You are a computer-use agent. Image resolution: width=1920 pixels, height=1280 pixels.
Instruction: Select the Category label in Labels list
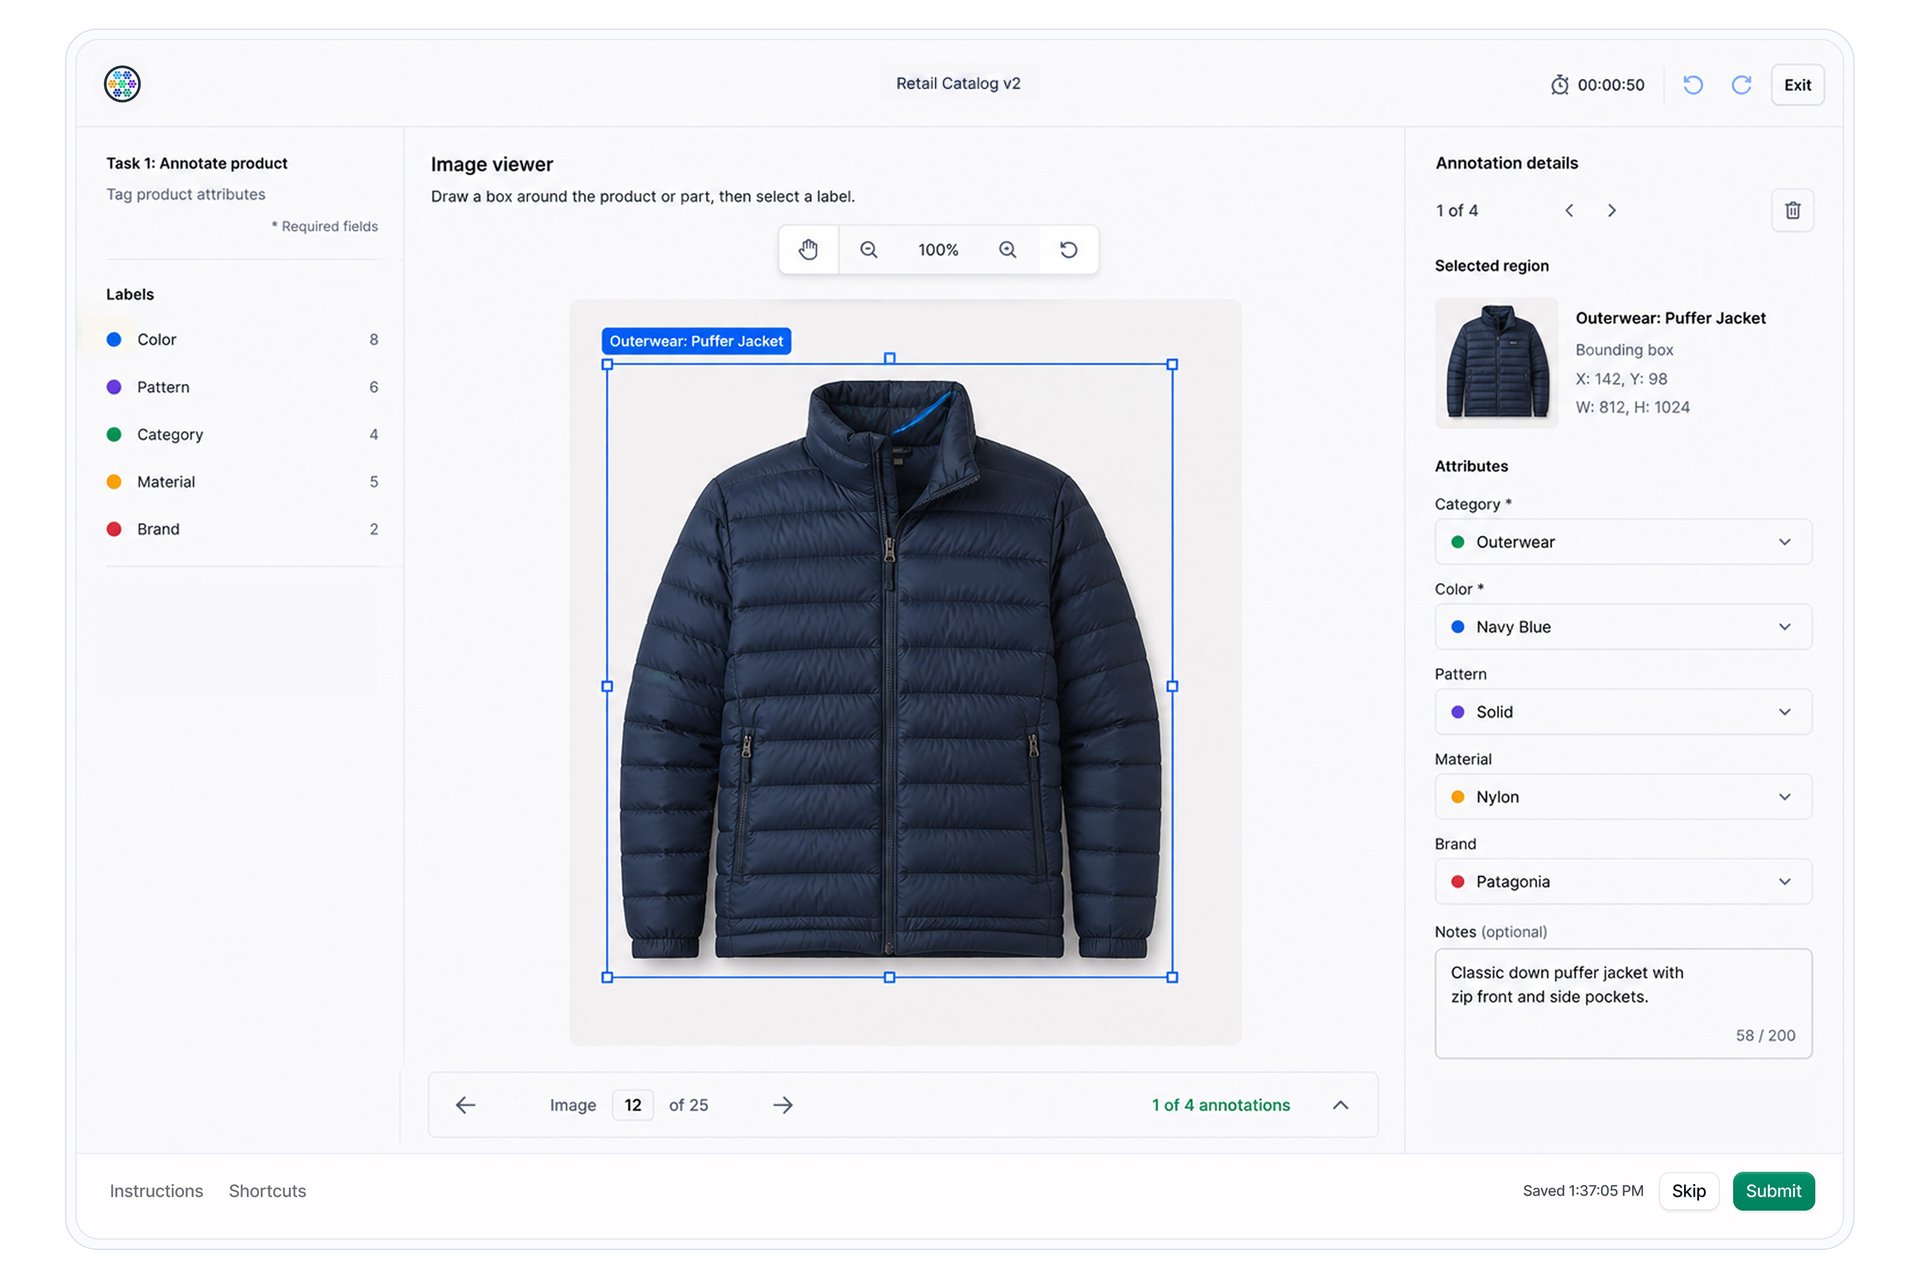242,434
